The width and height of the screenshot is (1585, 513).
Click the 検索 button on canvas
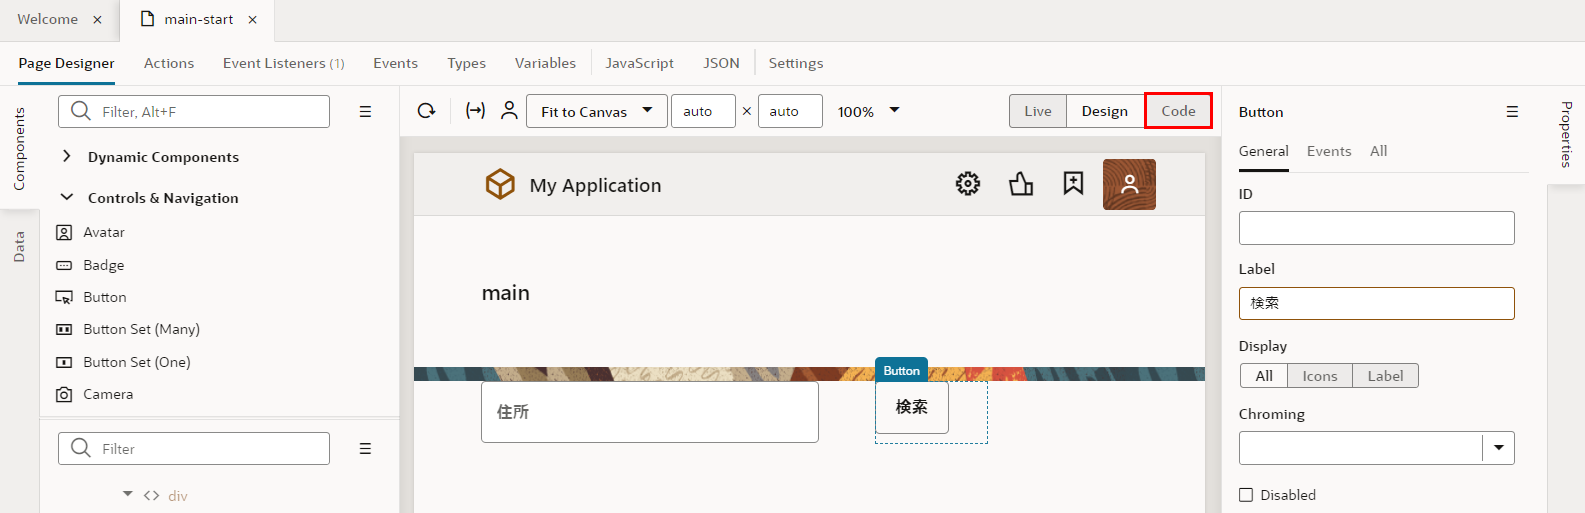pyautogui.click(x=911, y=407)
